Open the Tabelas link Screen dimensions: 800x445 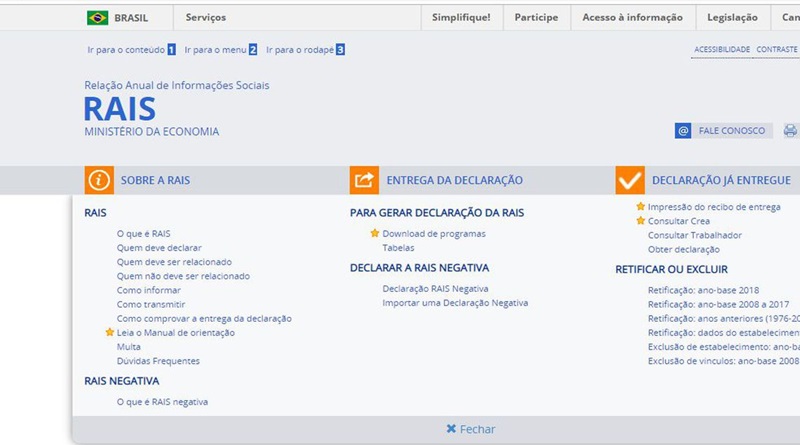[x=398, y=248]
